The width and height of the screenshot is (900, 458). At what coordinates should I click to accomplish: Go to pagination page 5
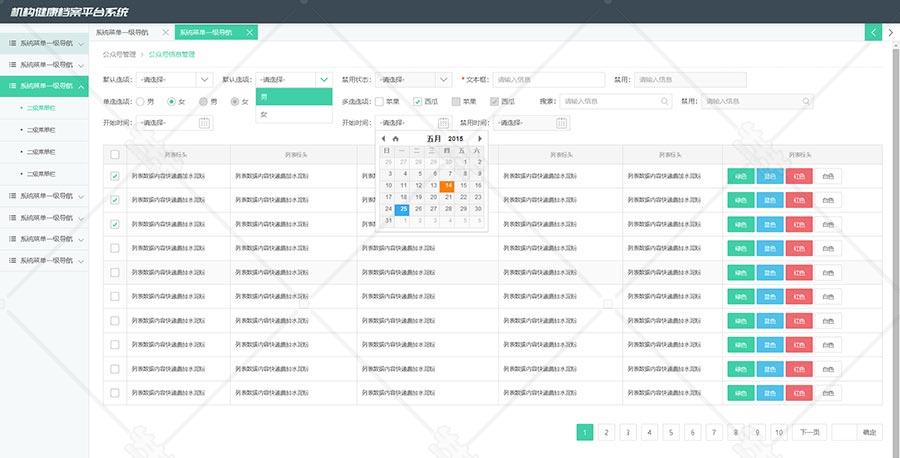(671, 433)
